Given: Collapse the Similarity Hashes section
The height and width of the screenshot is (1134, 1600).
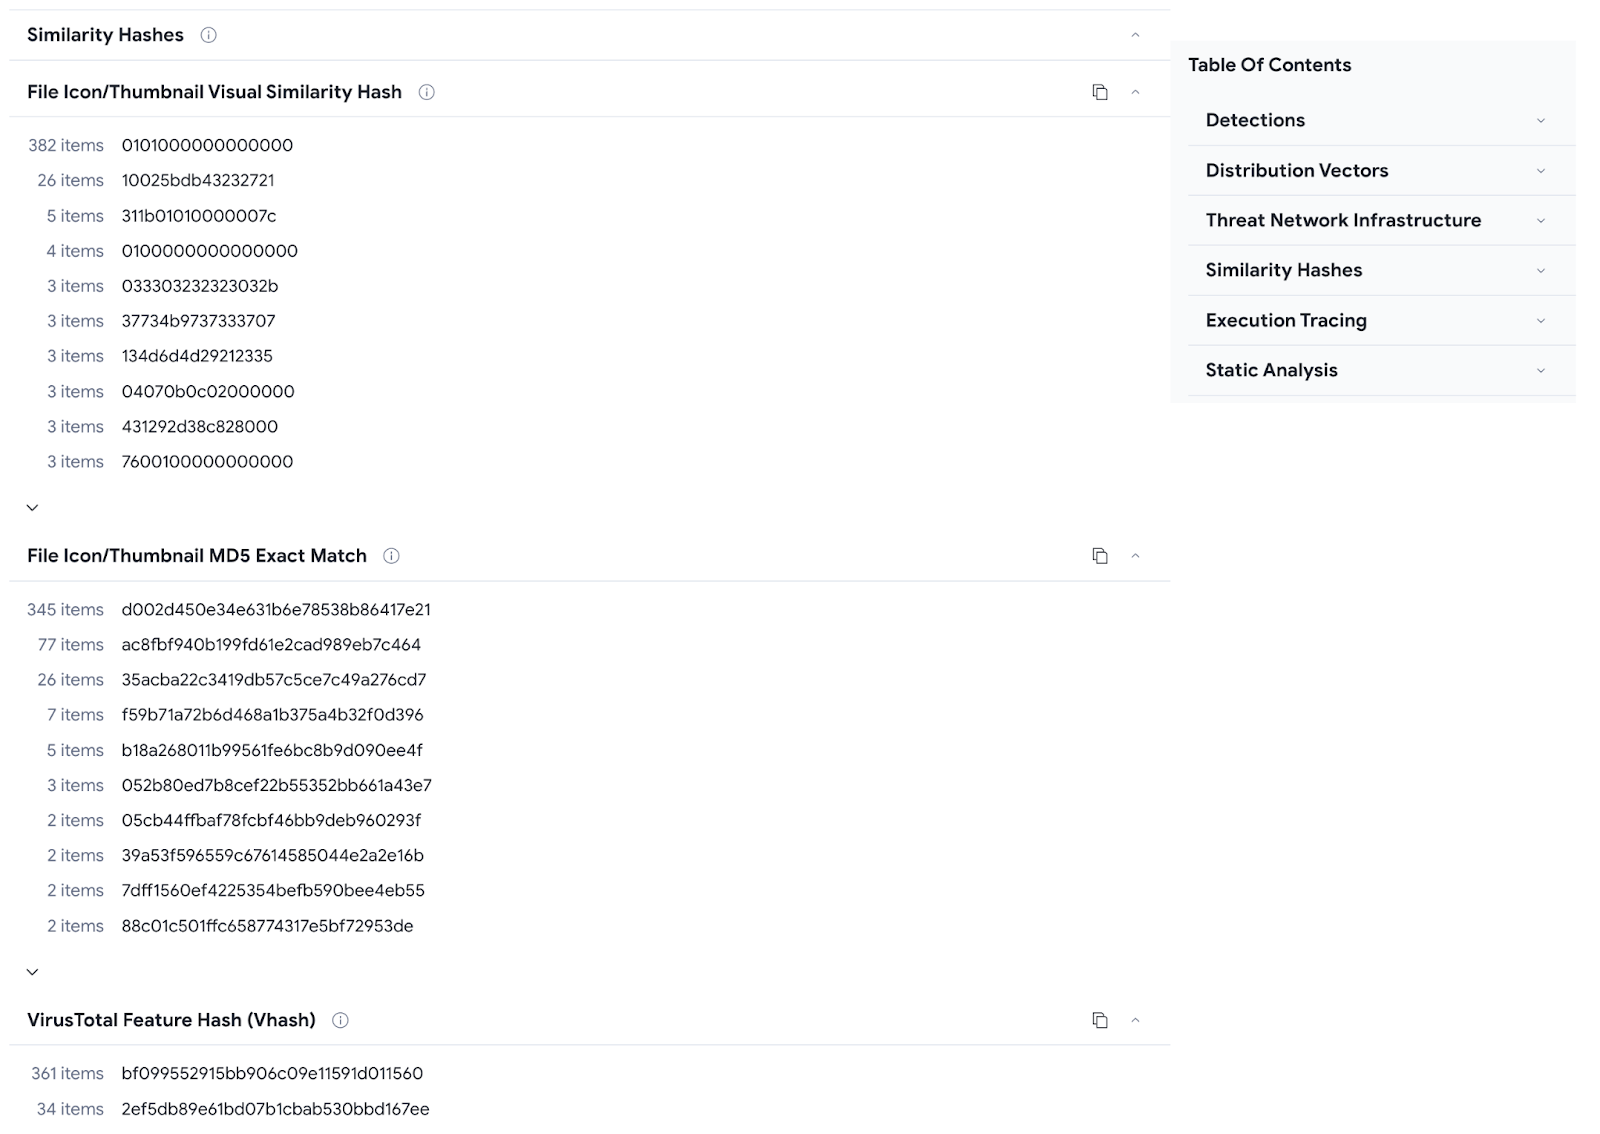Looking at the screenshot, I should (1135, 35).
